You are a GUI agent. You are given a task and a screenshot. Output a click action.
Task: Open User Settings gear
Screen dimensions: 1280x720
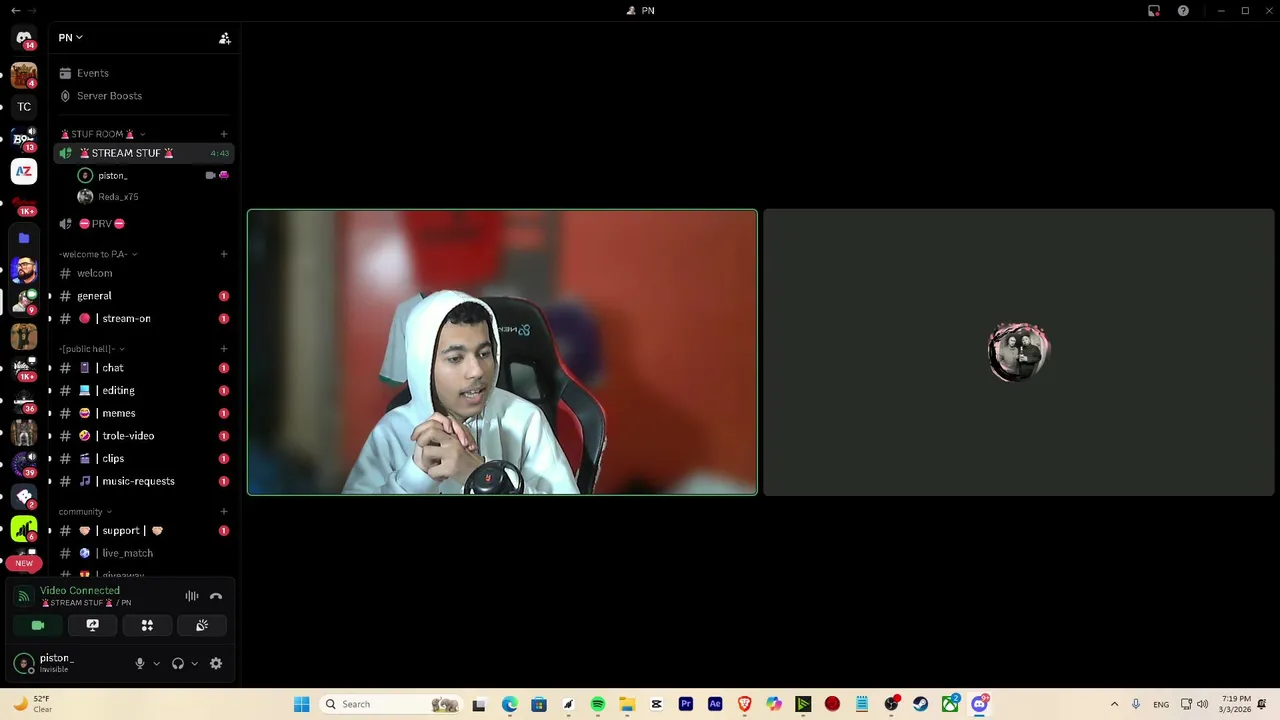coord(216,664)
